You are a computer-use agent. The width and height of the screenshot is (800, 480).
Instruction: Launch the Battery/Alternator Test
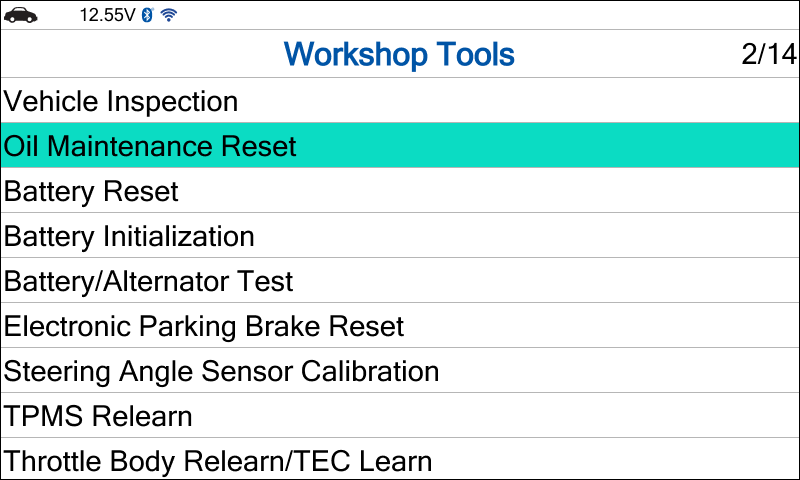pos(149,281)
